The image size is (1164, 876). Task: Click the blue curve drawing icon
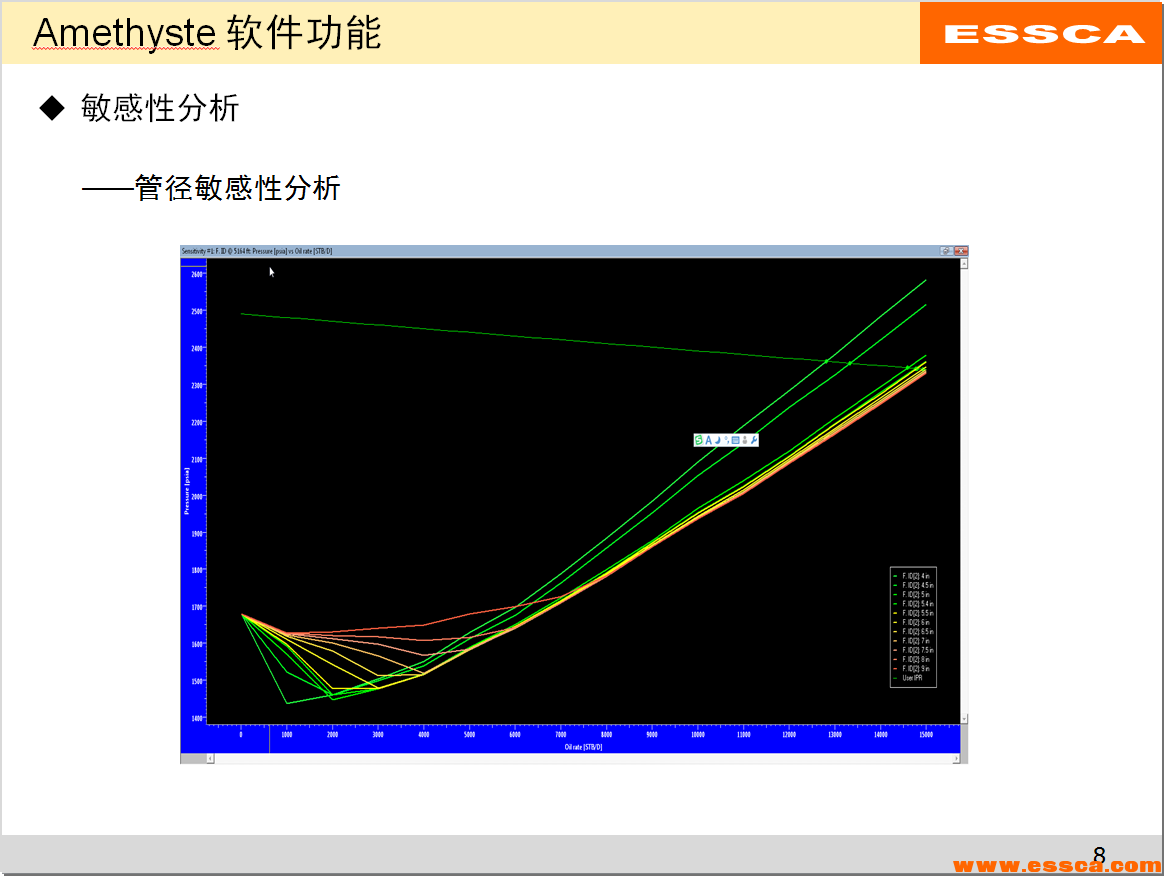pyautogui.click(x=717, y=440)
